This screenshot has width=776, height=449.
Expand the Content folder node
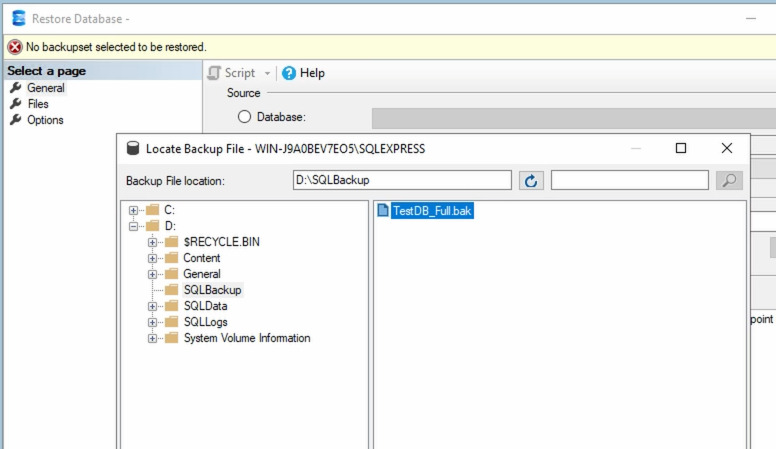pos(152,258)
